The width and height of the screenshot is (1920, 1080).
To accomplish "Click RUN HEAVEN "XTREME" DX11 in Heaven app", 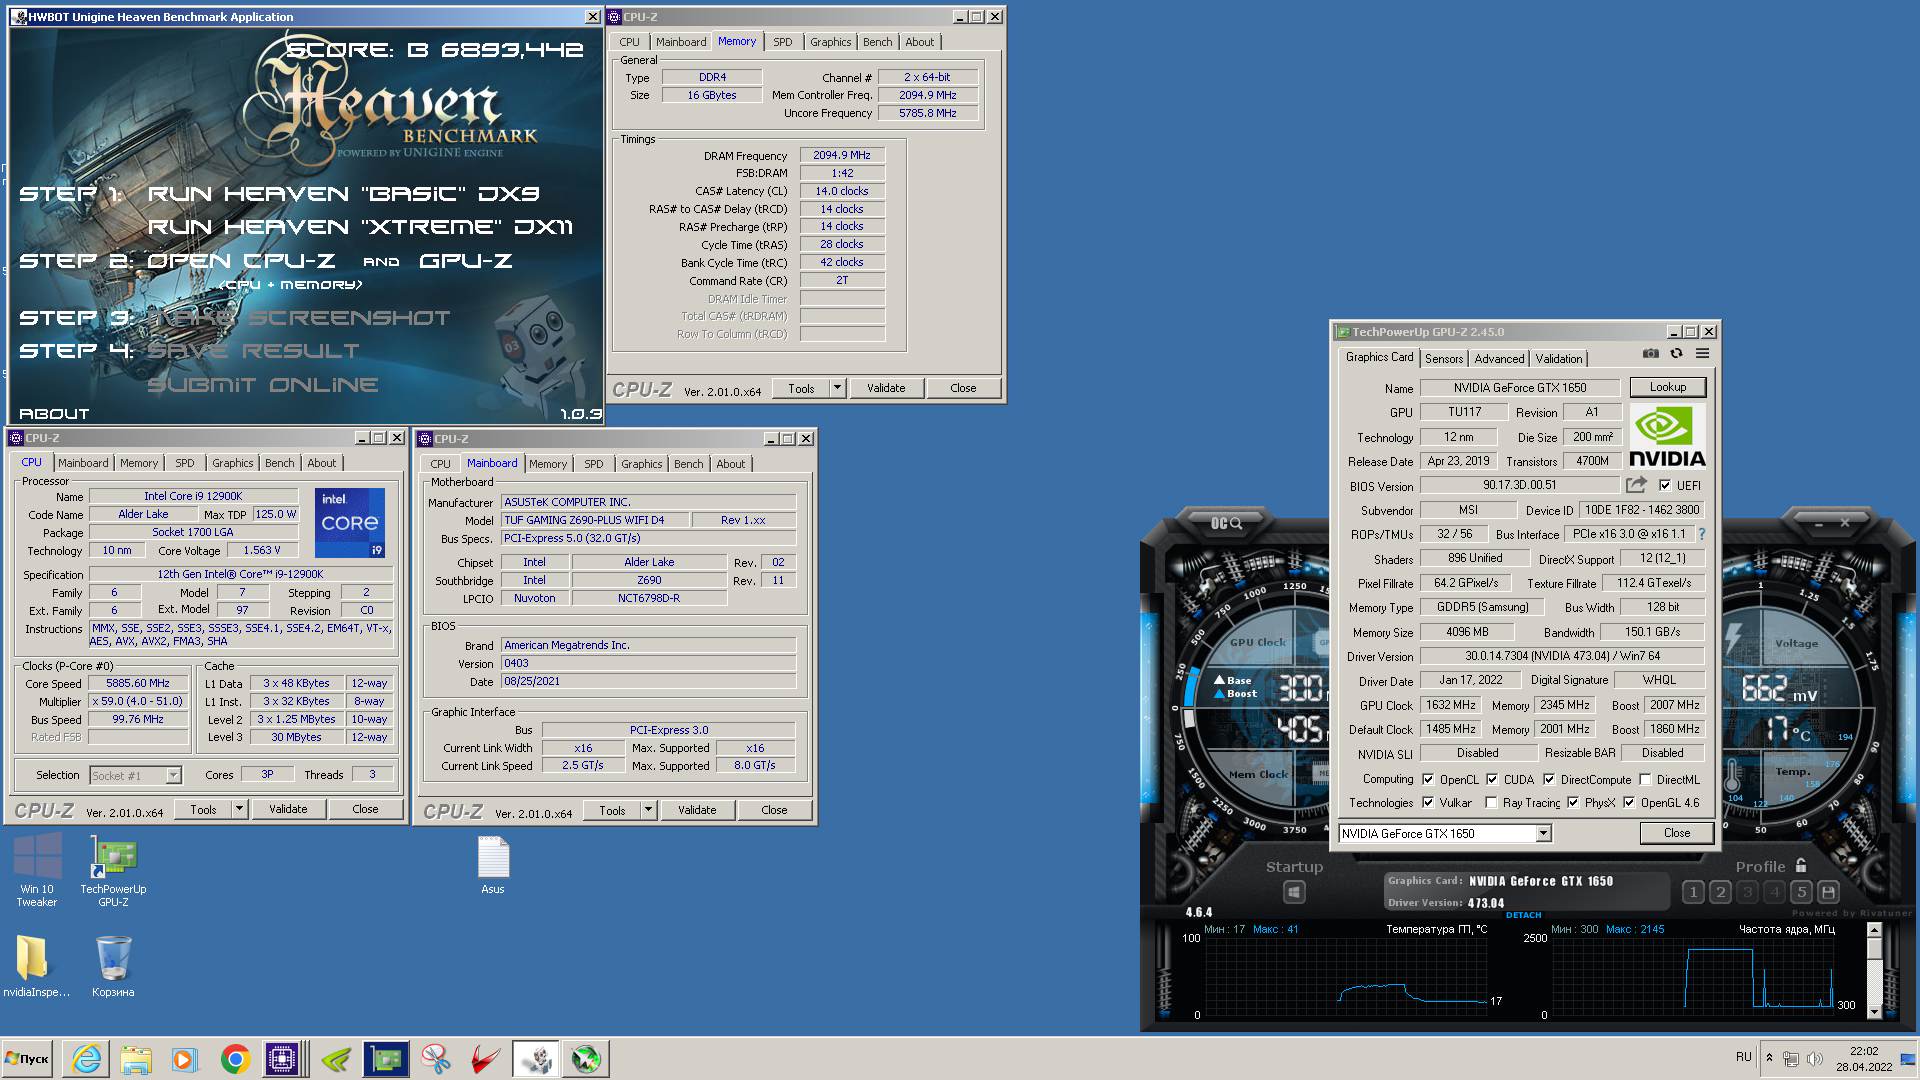I will (360, 227).
